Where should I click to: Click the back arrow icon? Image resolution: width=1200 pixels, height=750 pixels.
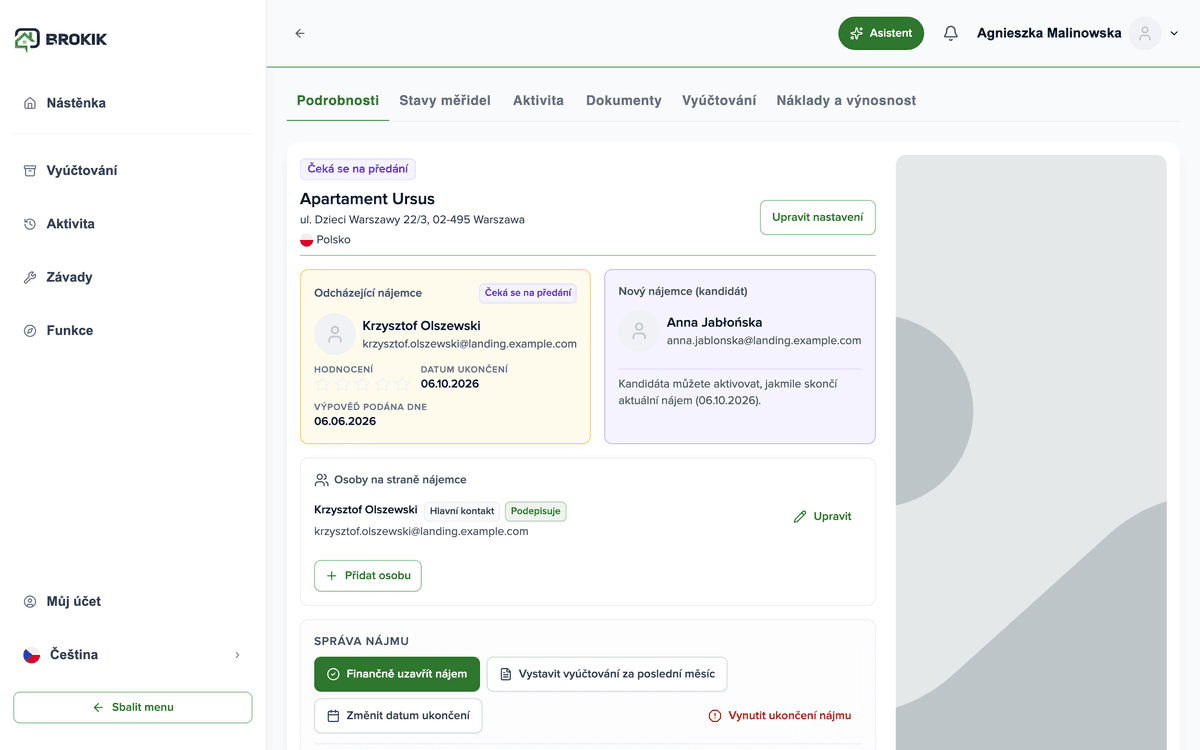[x=300, y=33]
